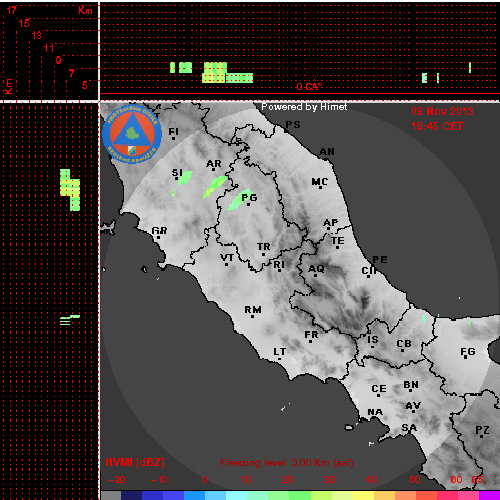Click the radar echo near SI

coord(185,178)
